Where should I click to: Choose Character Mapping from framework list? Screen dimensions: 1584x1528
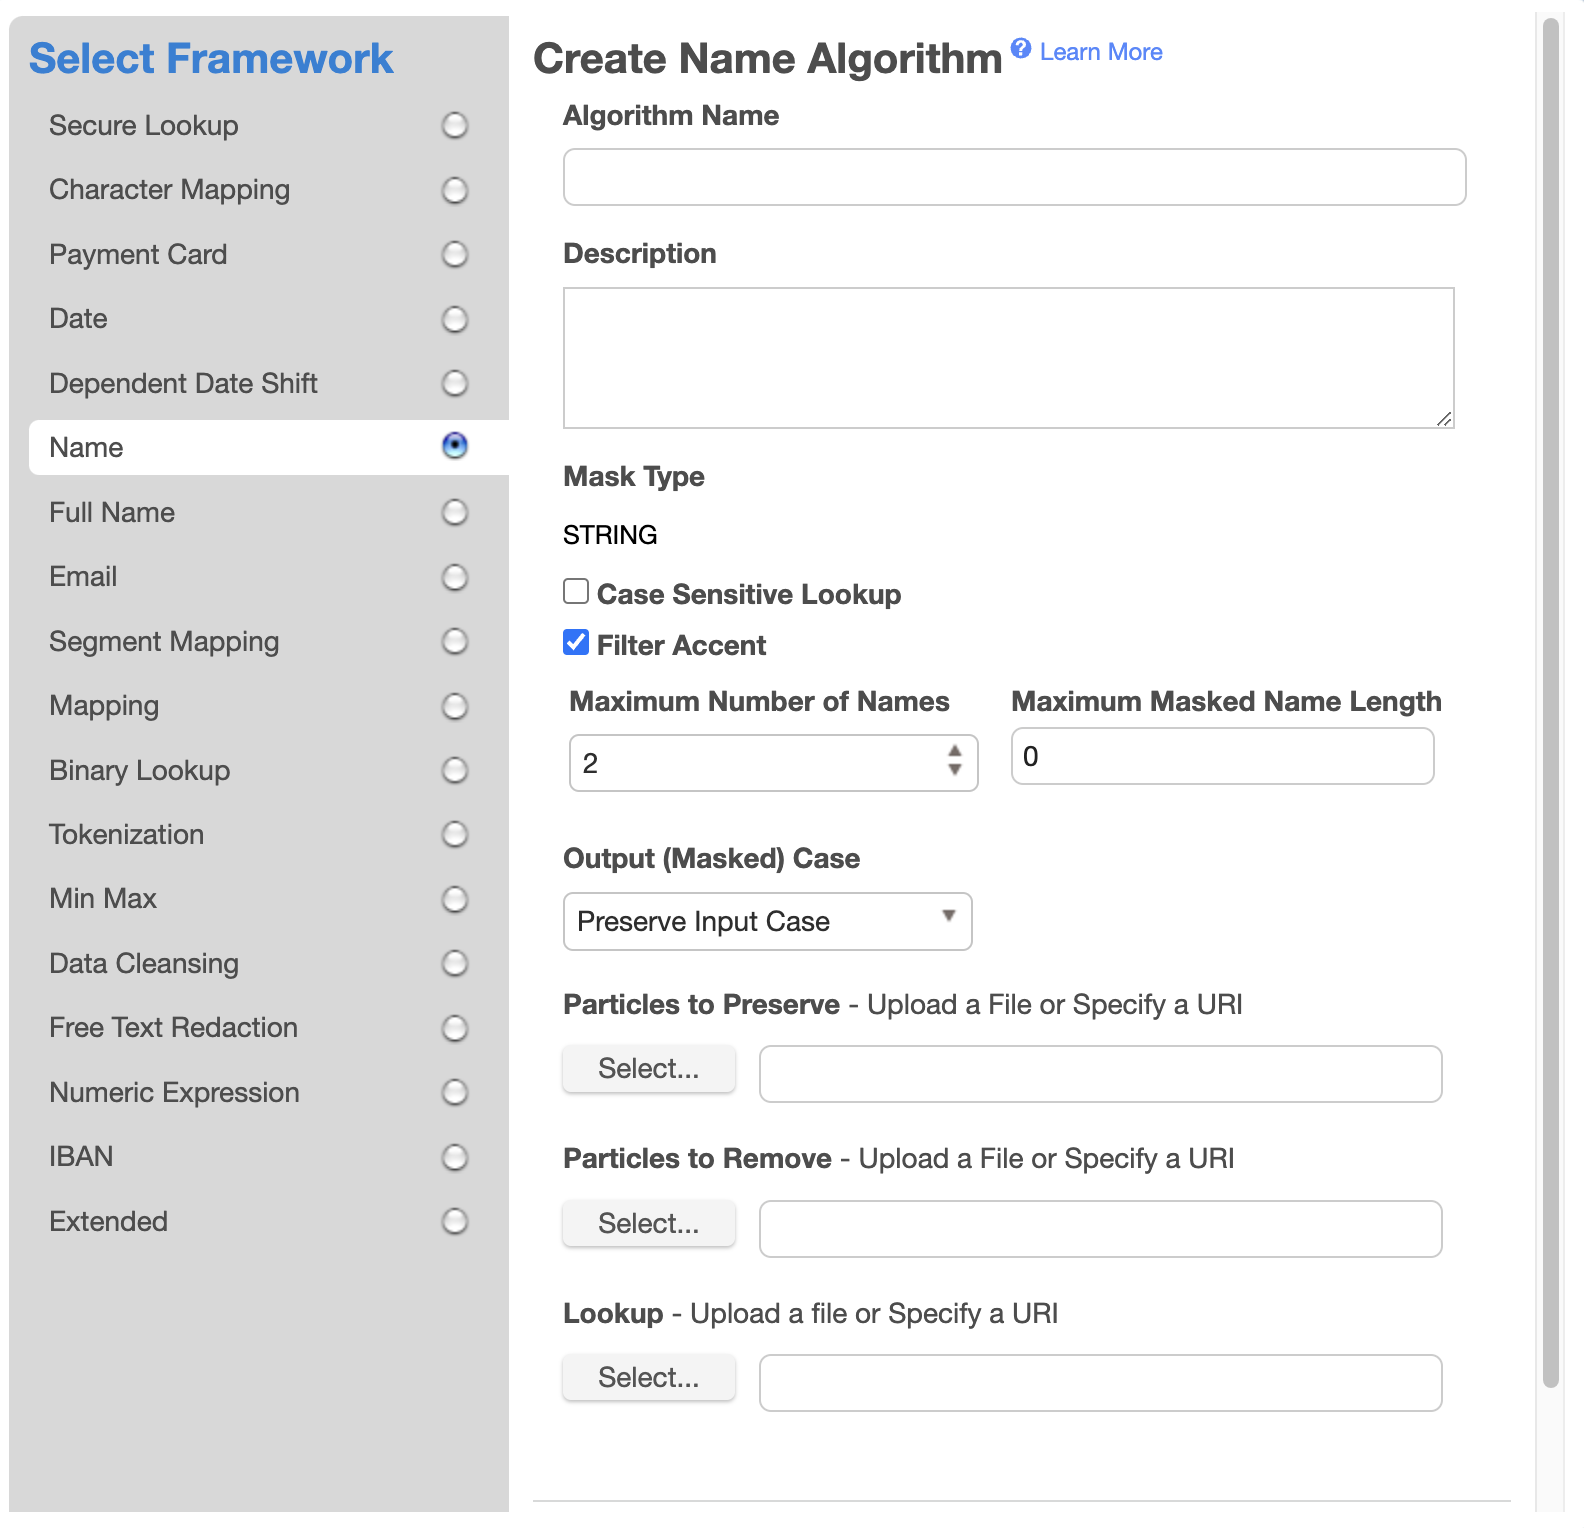tap(455, 190)
